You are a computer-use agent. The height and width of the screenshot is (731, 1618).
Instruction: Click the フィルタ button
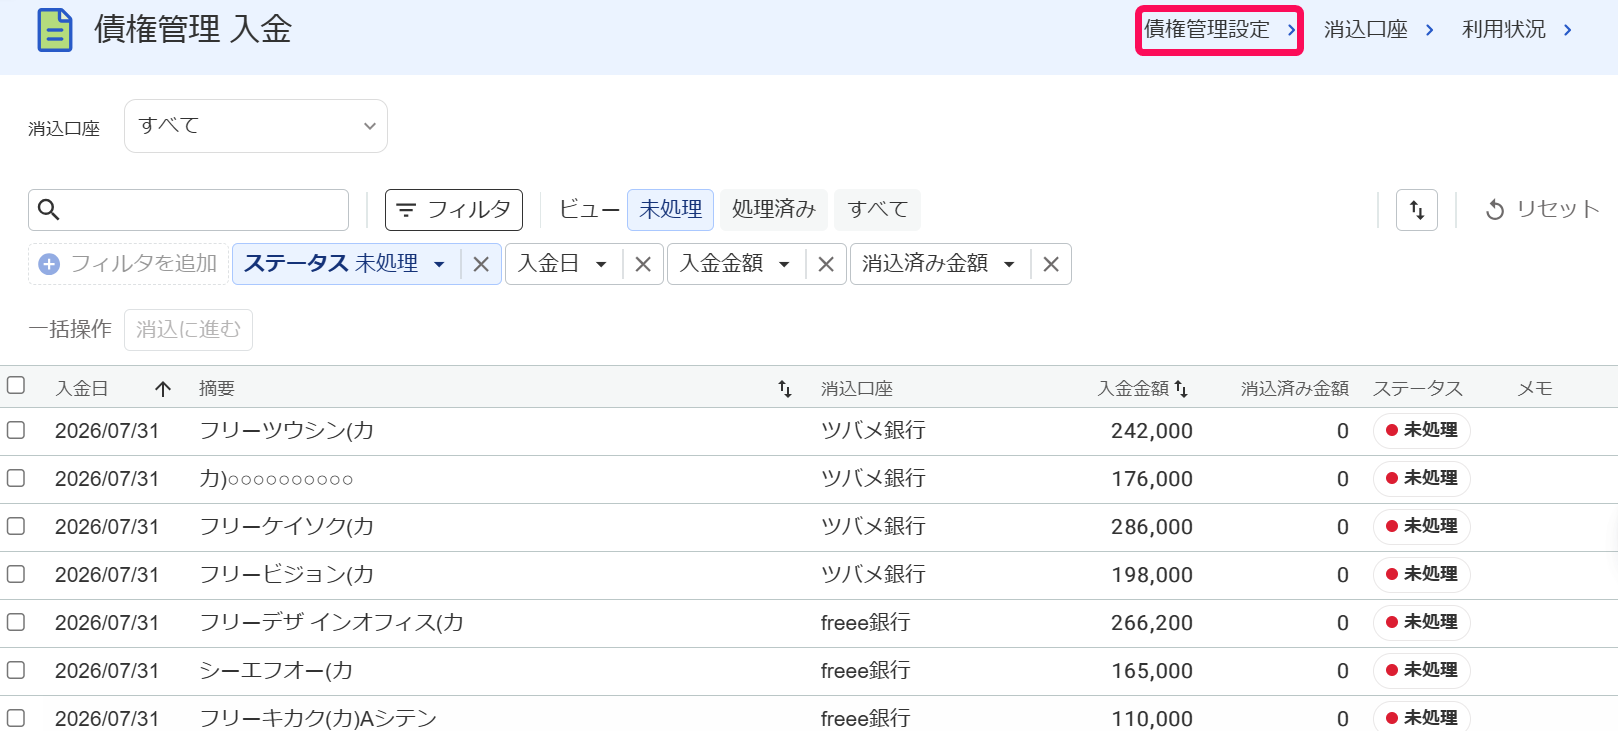point(454,210)
